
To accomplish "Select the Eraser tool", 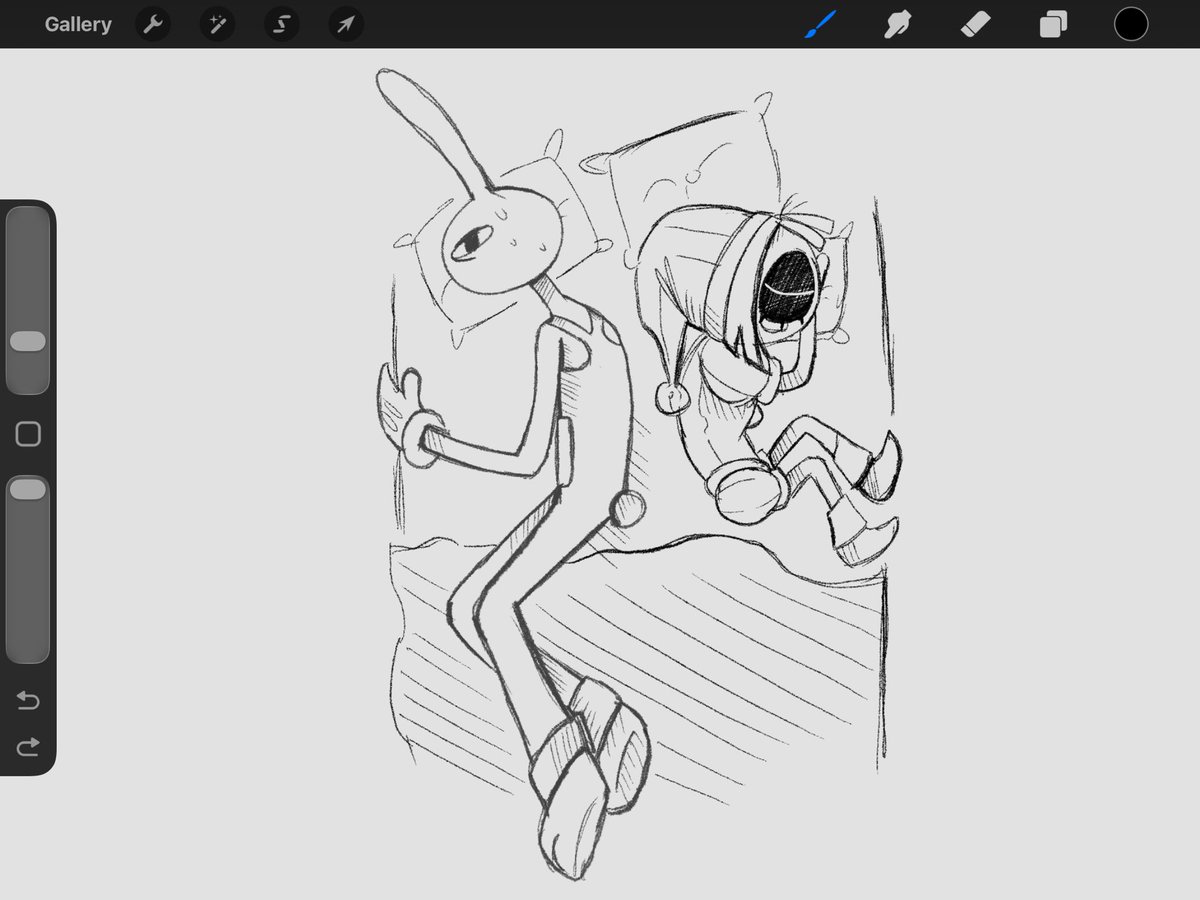I will [x=975, y=24].
